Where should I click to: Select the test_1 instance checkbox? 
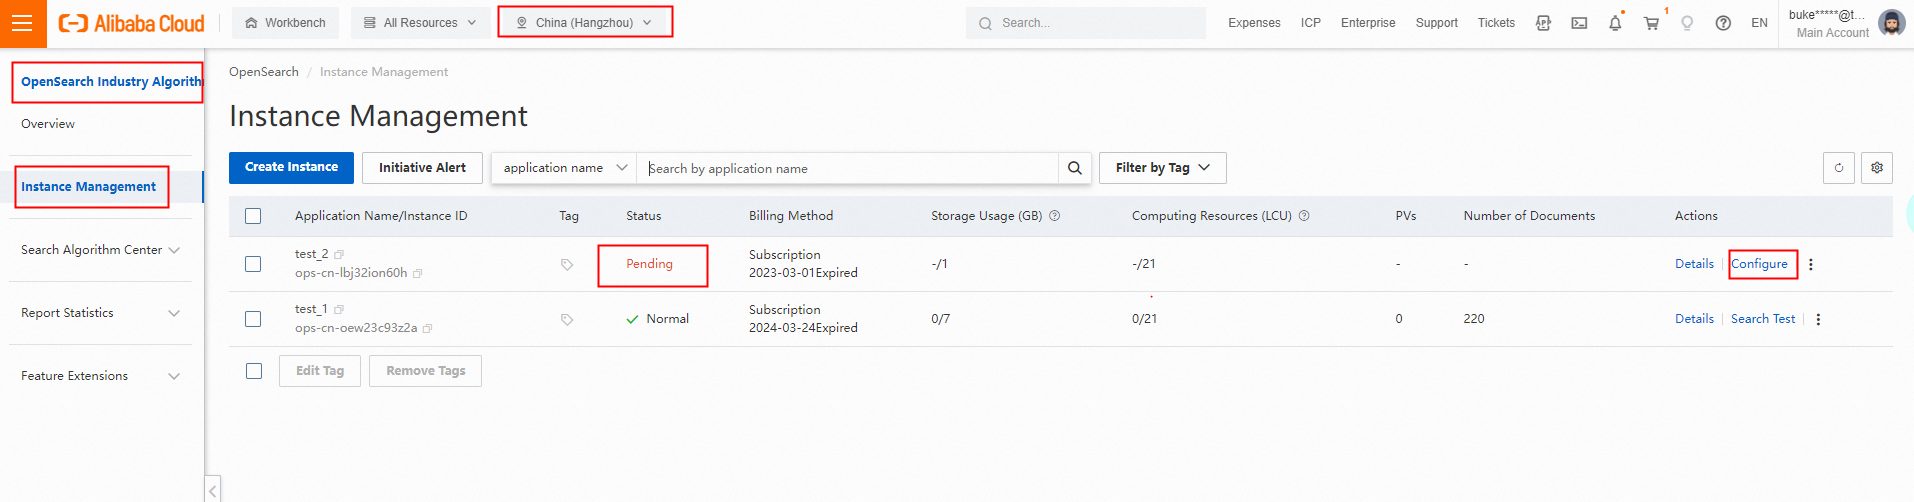(253, 319)
